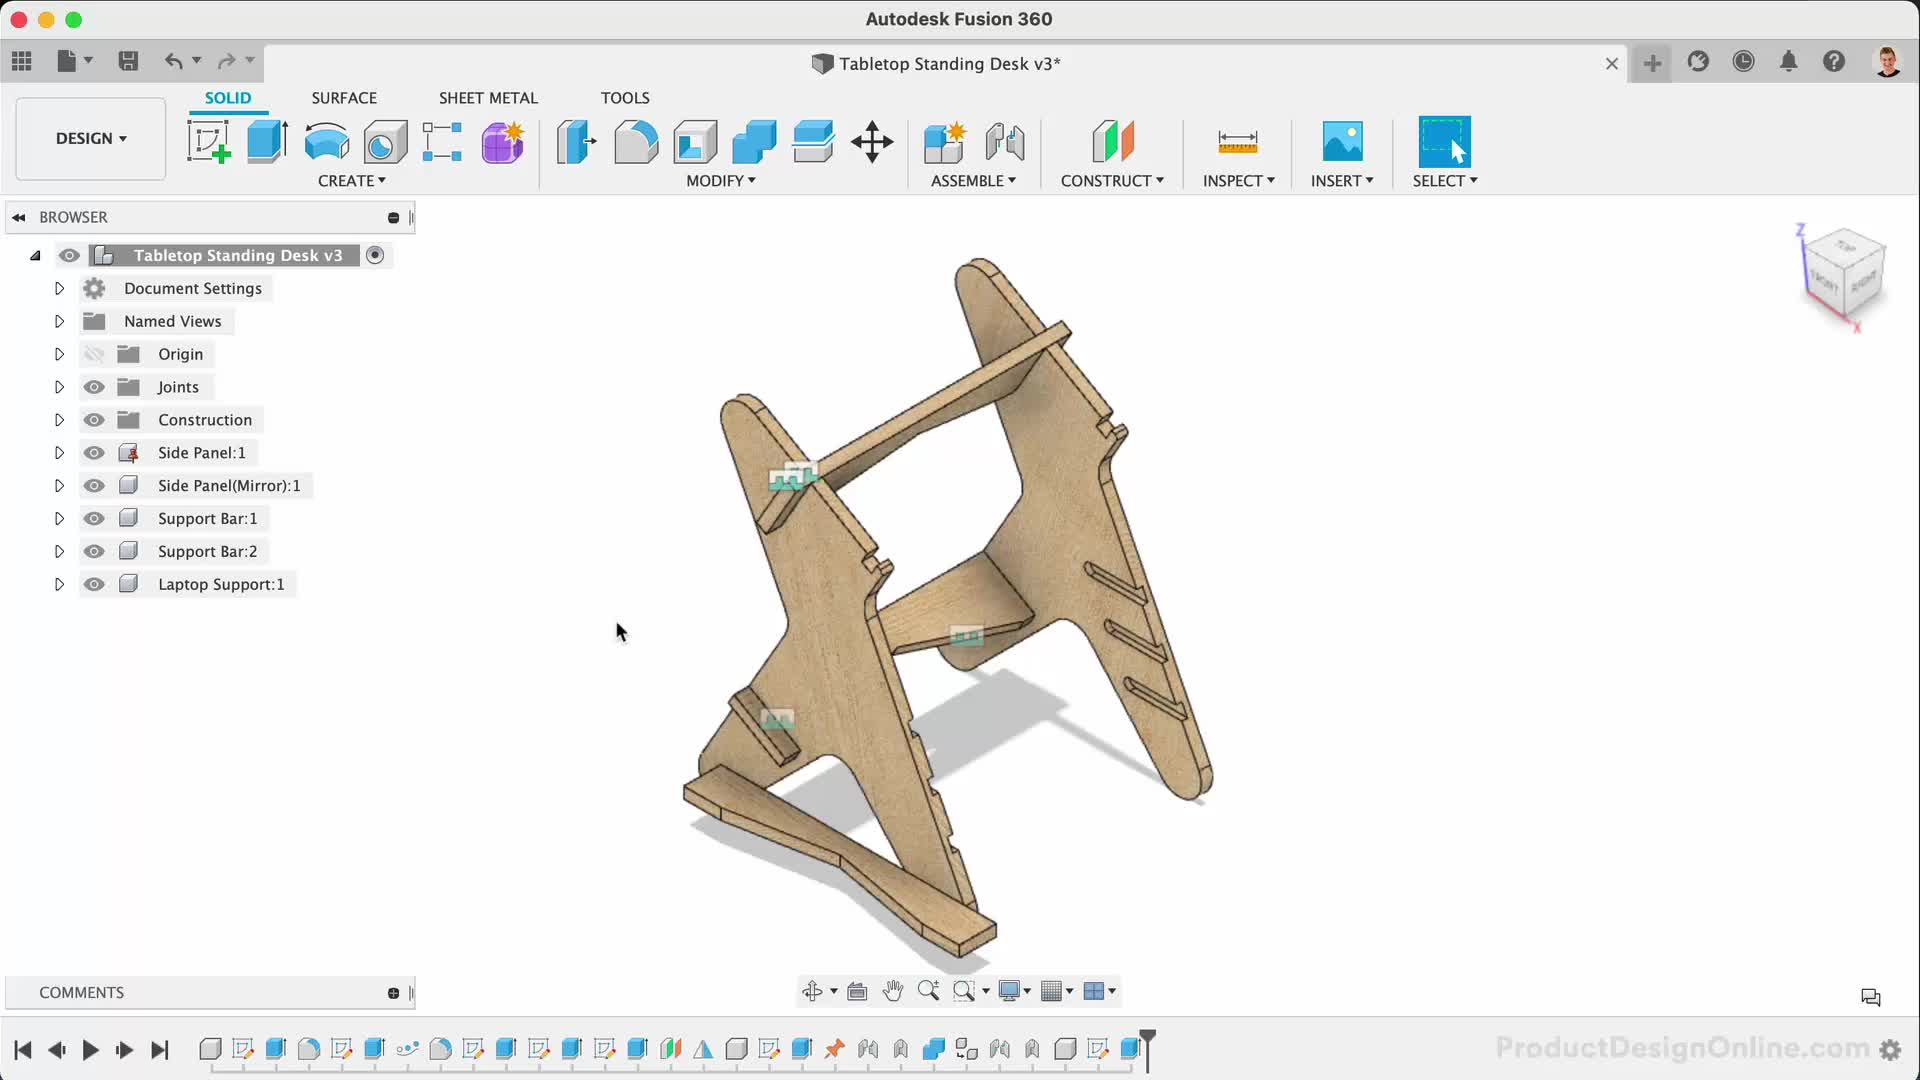
Task: Open the Insert image icon
Action: tap(1342, 141)
